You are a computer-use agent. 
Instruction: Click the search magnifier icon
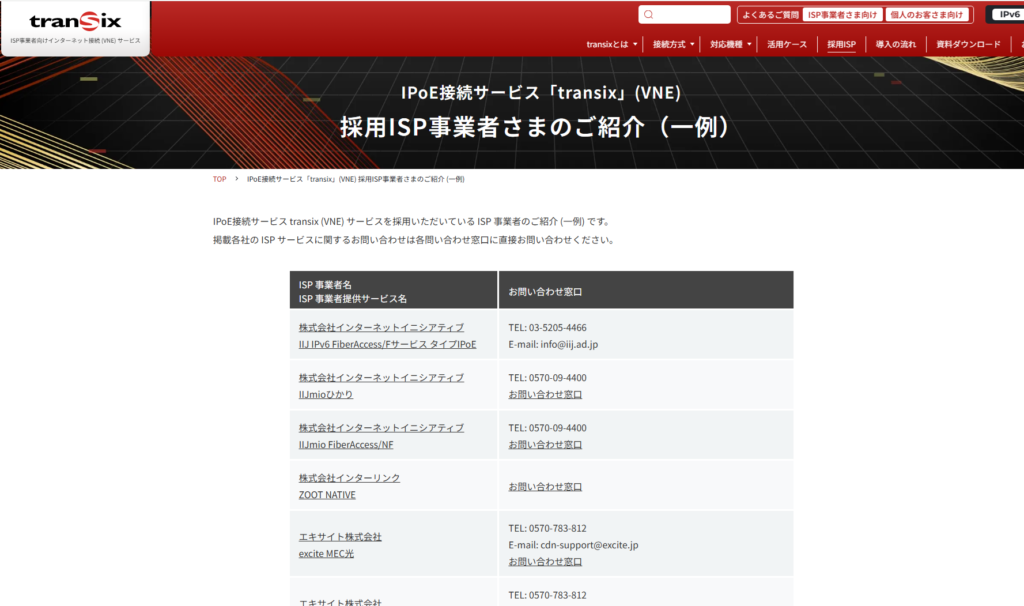point(648,14)
